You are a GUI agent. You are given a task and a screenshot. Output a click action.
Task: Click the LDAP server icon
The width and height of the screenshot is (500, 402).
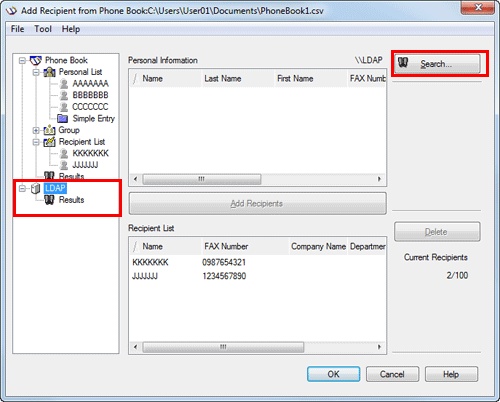coord(35,188)
